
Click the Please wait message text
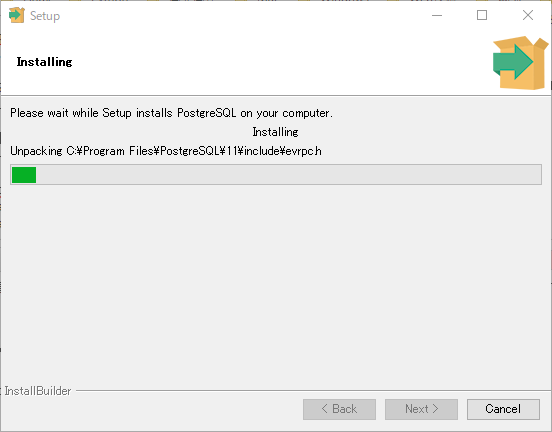(171, 113)
